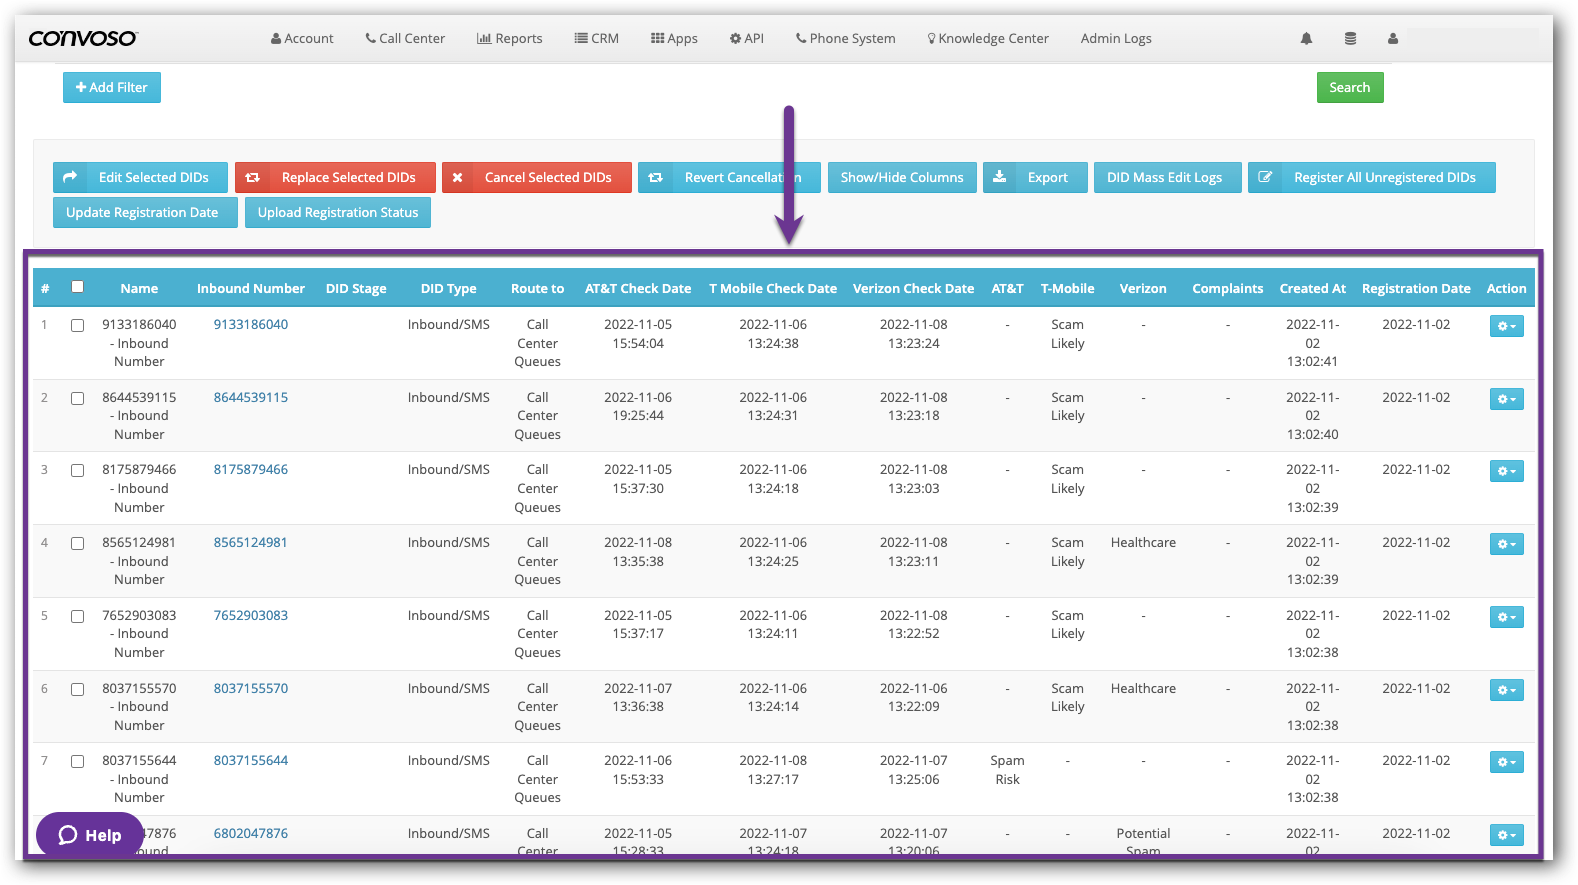
Task: Open inbound number link 8037155570
Action: pyautogui.click(x=251, y=688)
